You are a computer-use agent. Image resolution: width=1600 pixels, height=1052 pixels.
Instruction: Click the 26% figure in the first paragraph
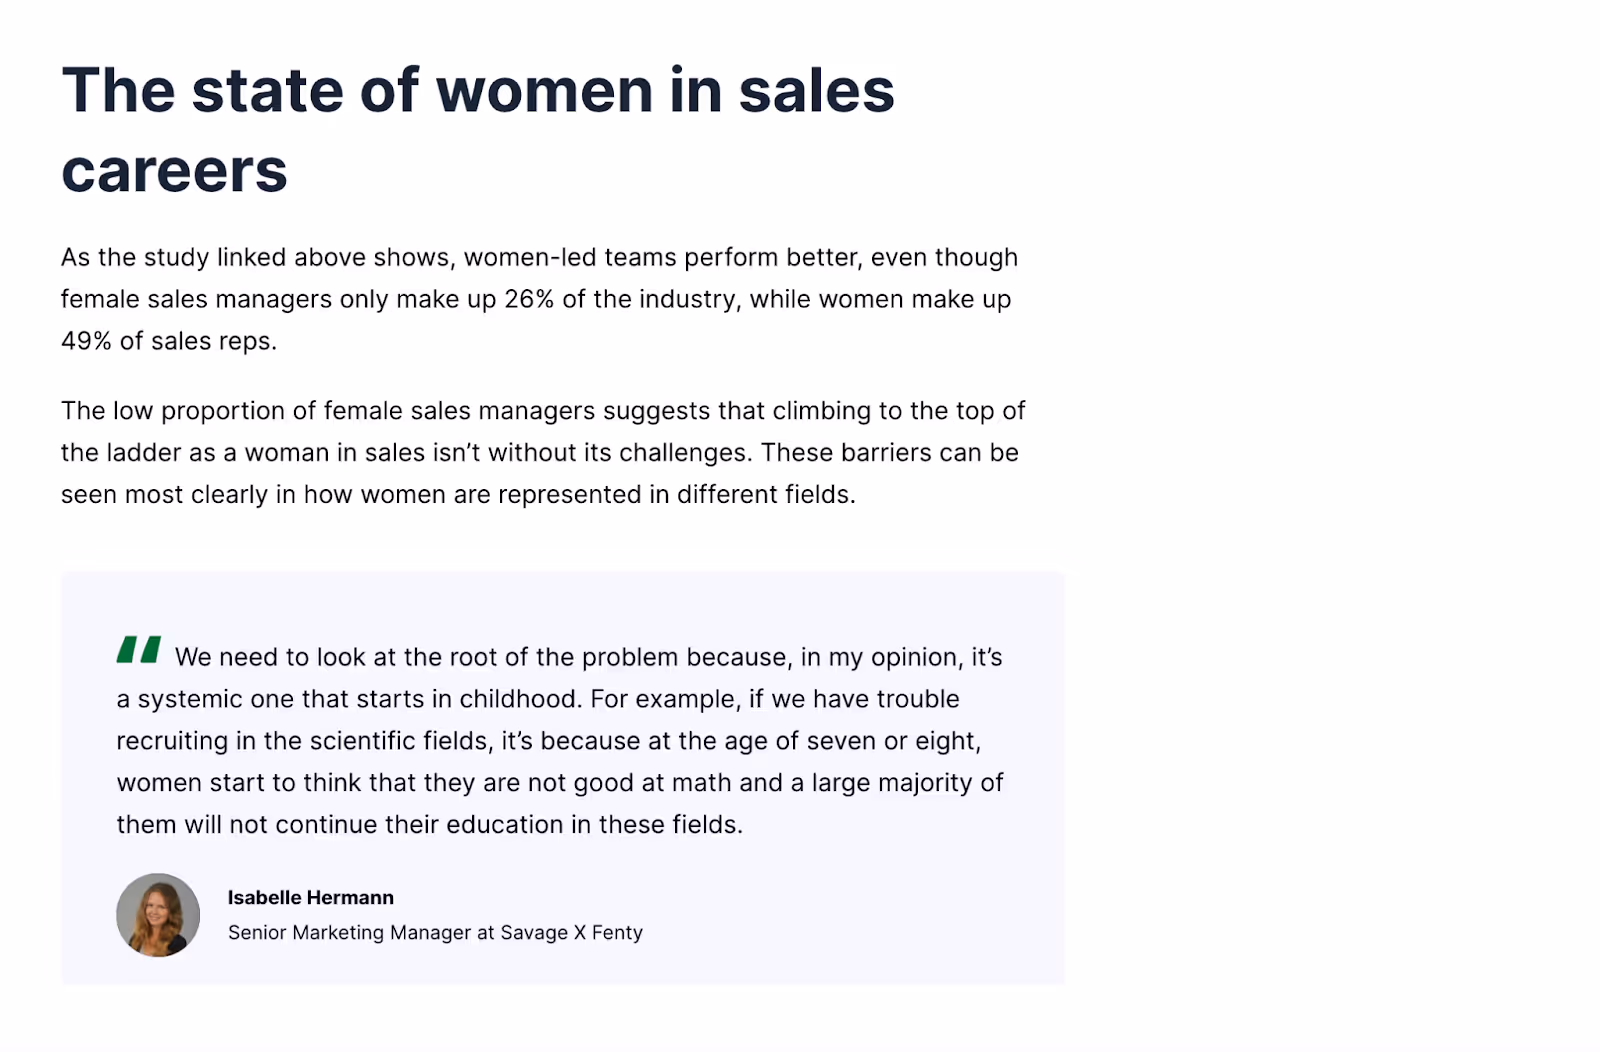529,299
